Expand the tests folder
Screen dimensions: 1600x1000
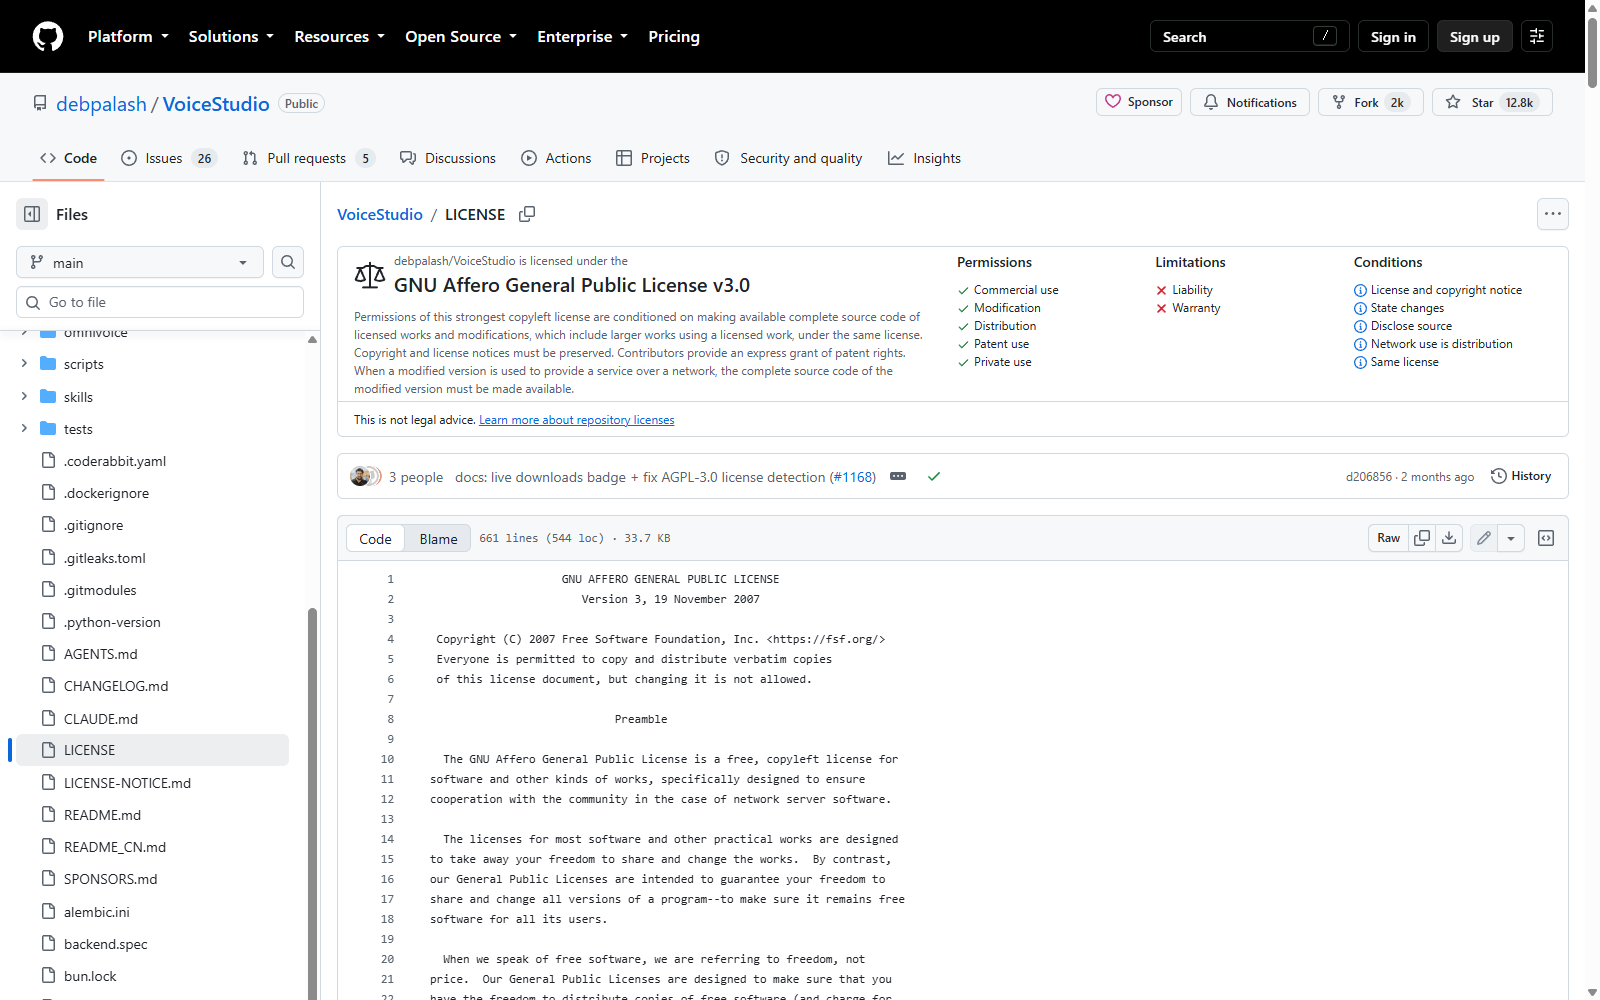(24, 429)
